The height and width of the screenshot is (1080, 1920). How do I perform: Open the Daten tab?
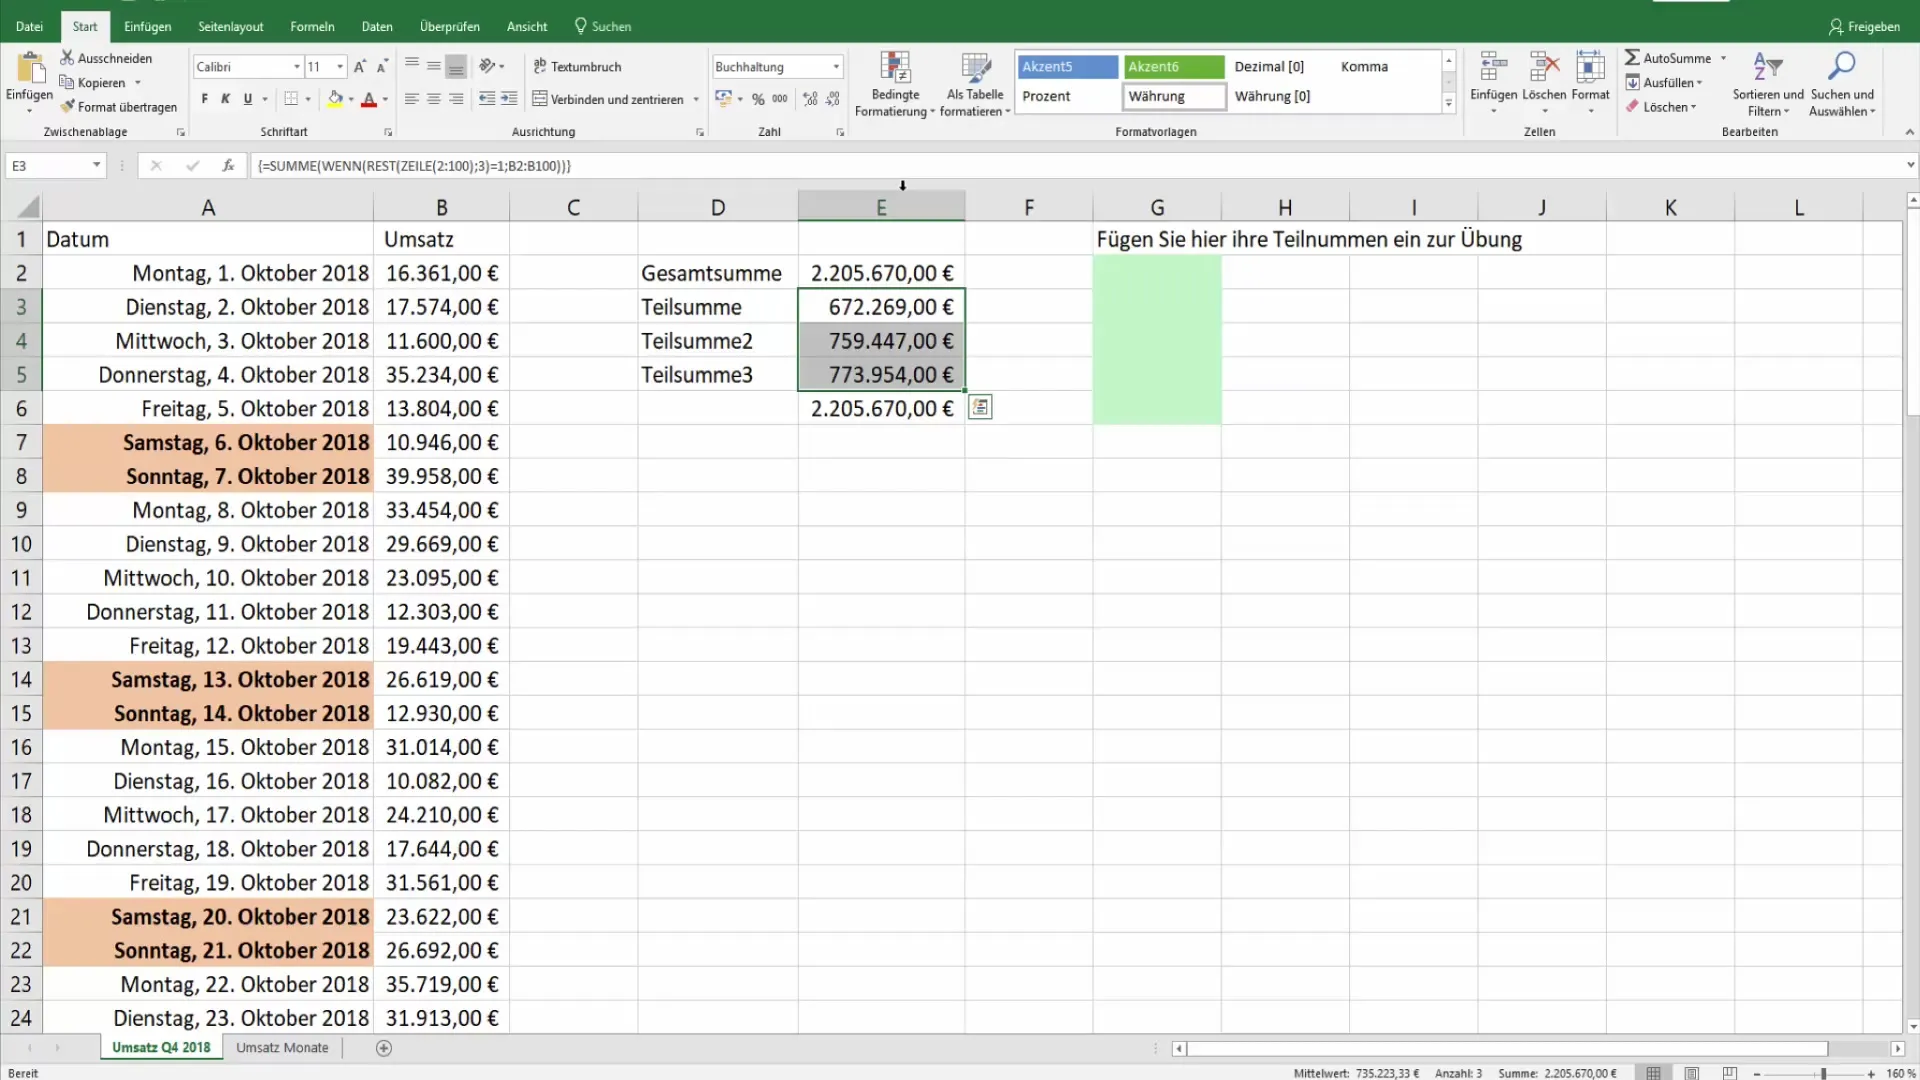[377, 26]
